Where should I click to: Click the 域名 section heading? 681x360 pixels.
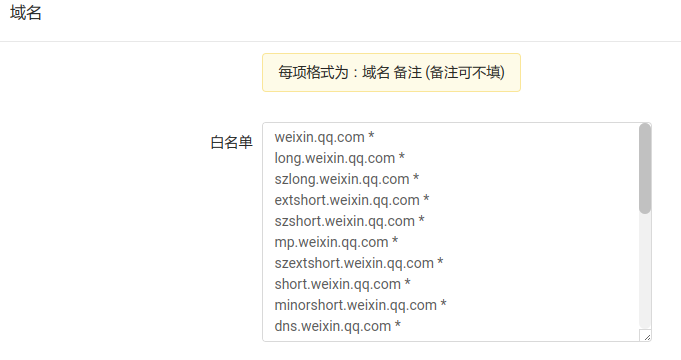point(26,13)
